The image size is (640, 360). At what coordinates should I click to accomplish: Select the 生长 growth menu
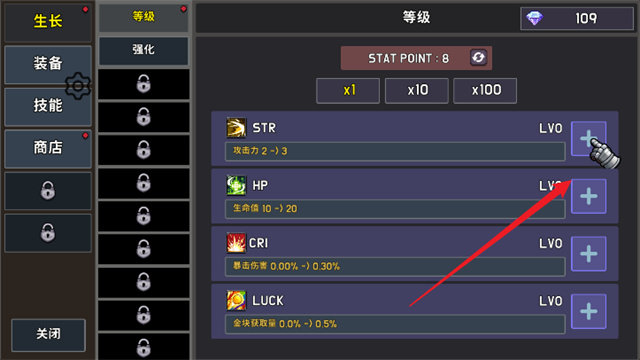[x=48, y=21]
